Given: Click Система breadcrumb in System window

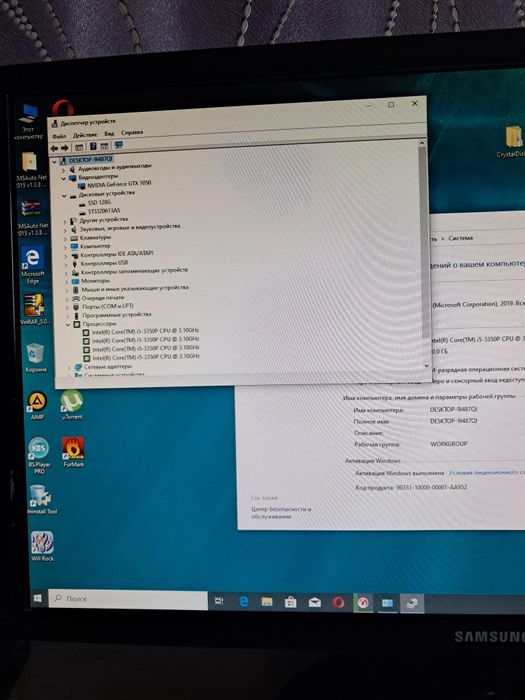Looking at the screenshot, I should 460,238.
